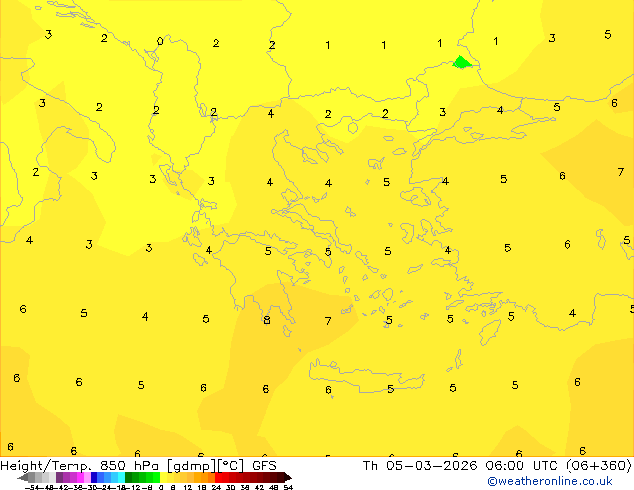634x490 pixels.
Task: Select the magenta legend swatch
Action: coord(80,477)
